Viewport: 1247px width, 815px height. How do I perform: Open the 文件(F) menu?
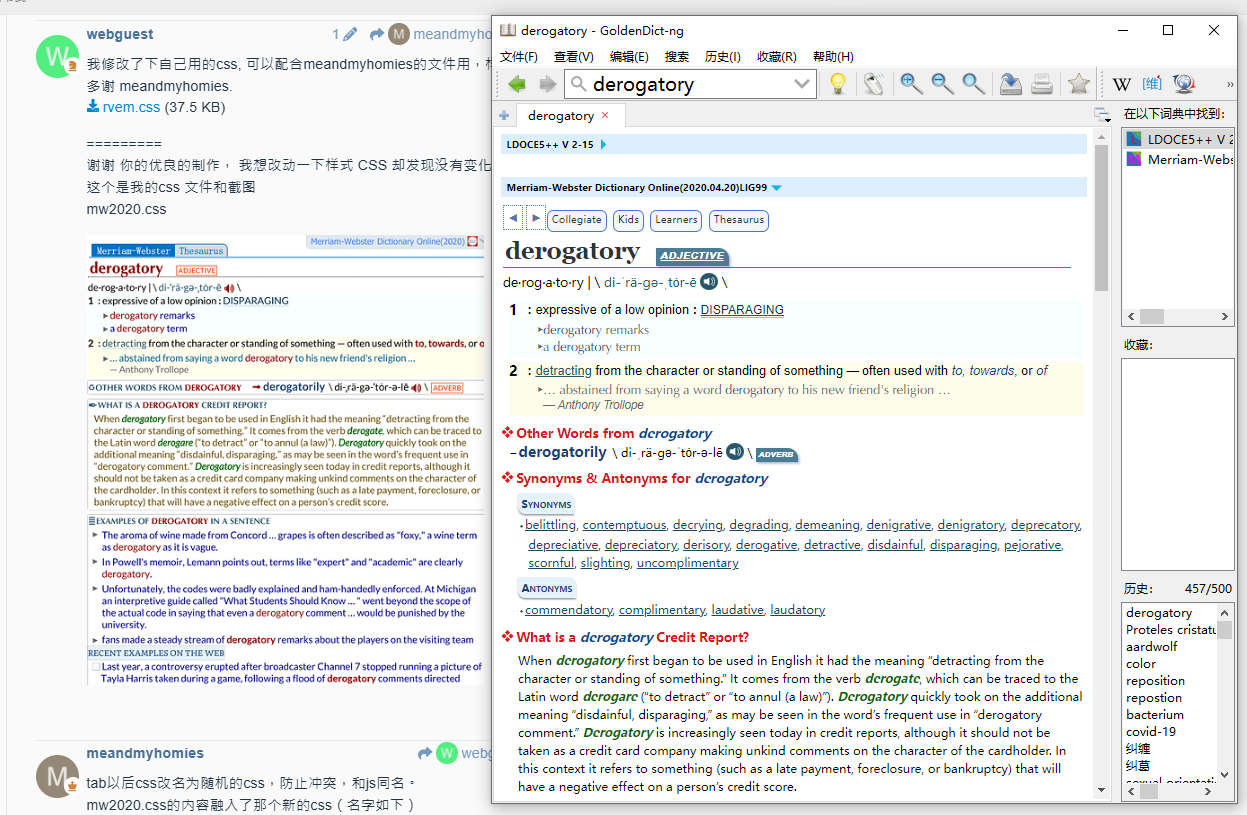coord(519,57)
